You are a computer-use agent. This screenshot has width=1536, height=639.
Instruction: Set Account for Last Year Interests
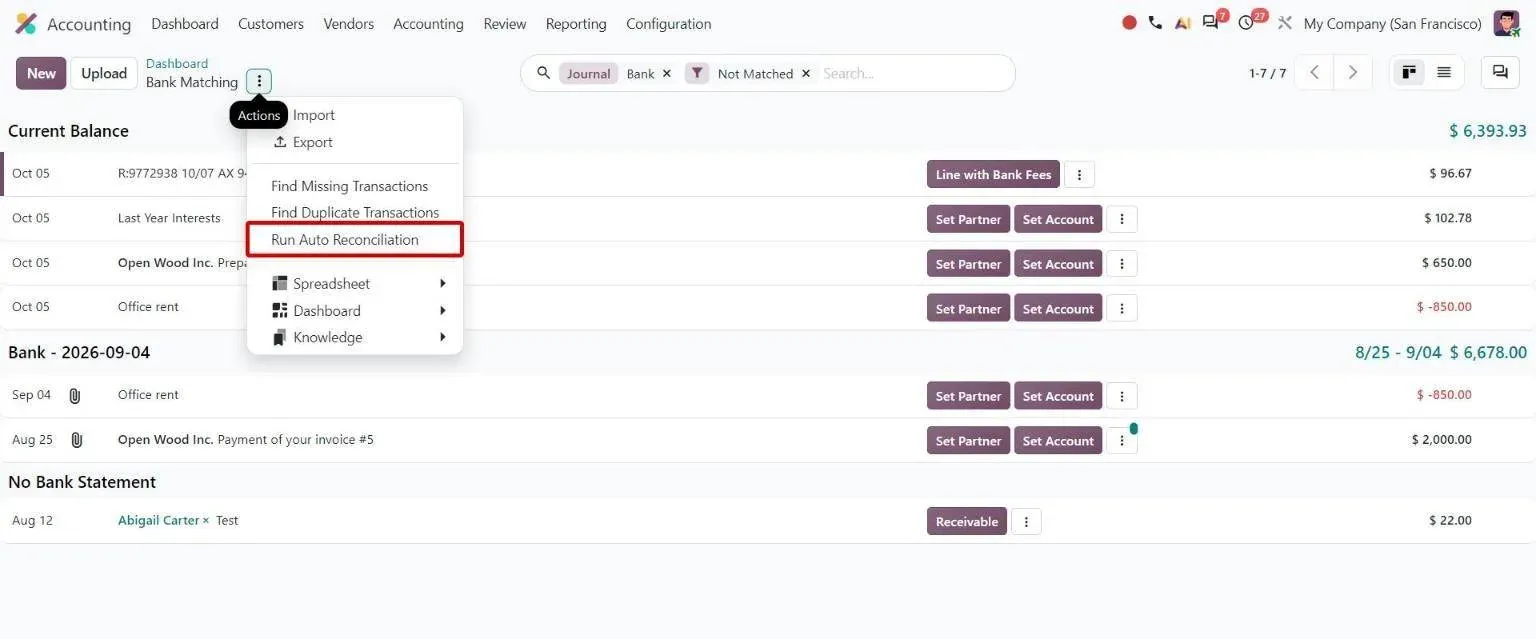click(x=1058, y=219)
